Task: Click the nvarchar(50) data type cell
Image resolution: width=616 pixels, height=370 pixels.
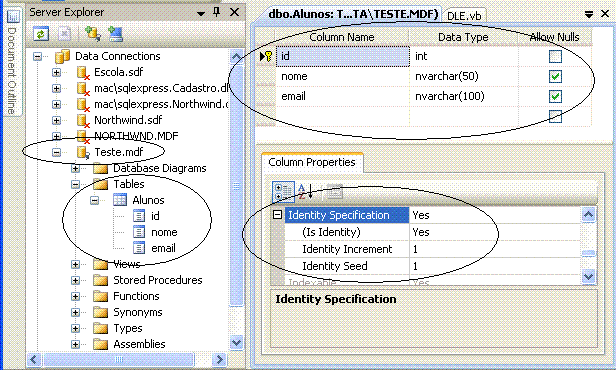Action: (x=464, y=77)
